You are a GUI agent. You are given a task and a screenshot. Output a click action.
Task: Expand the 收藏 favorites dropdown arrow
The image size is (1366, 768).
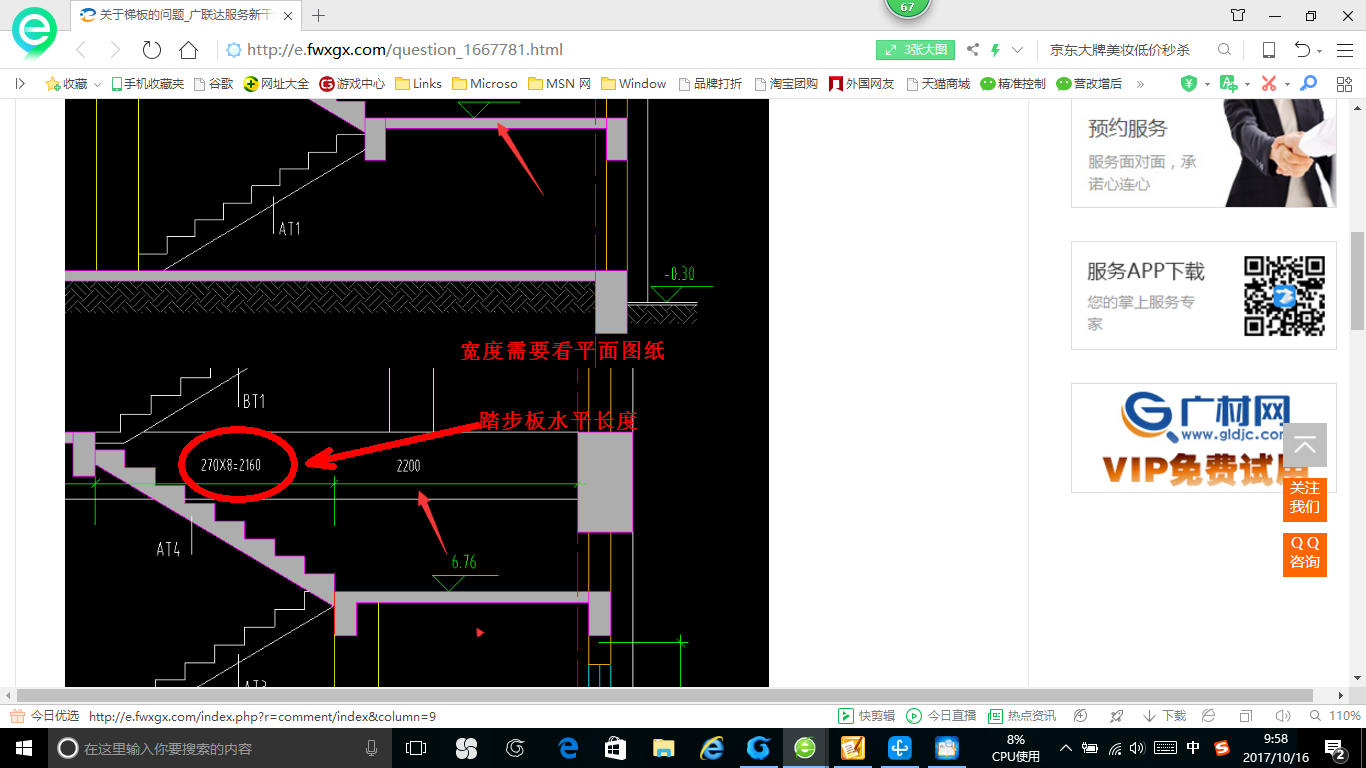pos(97,85)
